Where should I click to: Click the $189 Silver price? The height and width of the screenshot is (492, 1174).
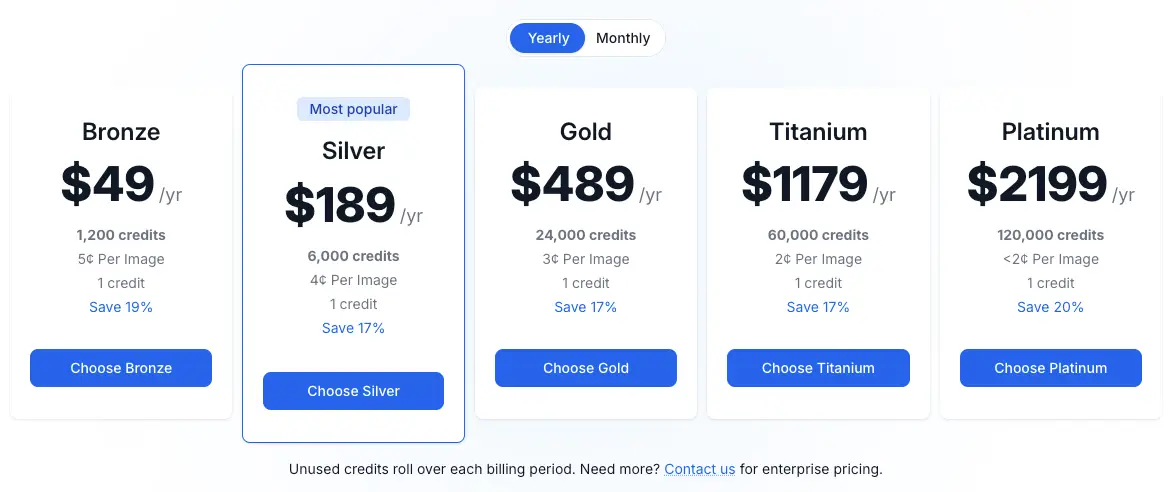[x=340, y=205]
